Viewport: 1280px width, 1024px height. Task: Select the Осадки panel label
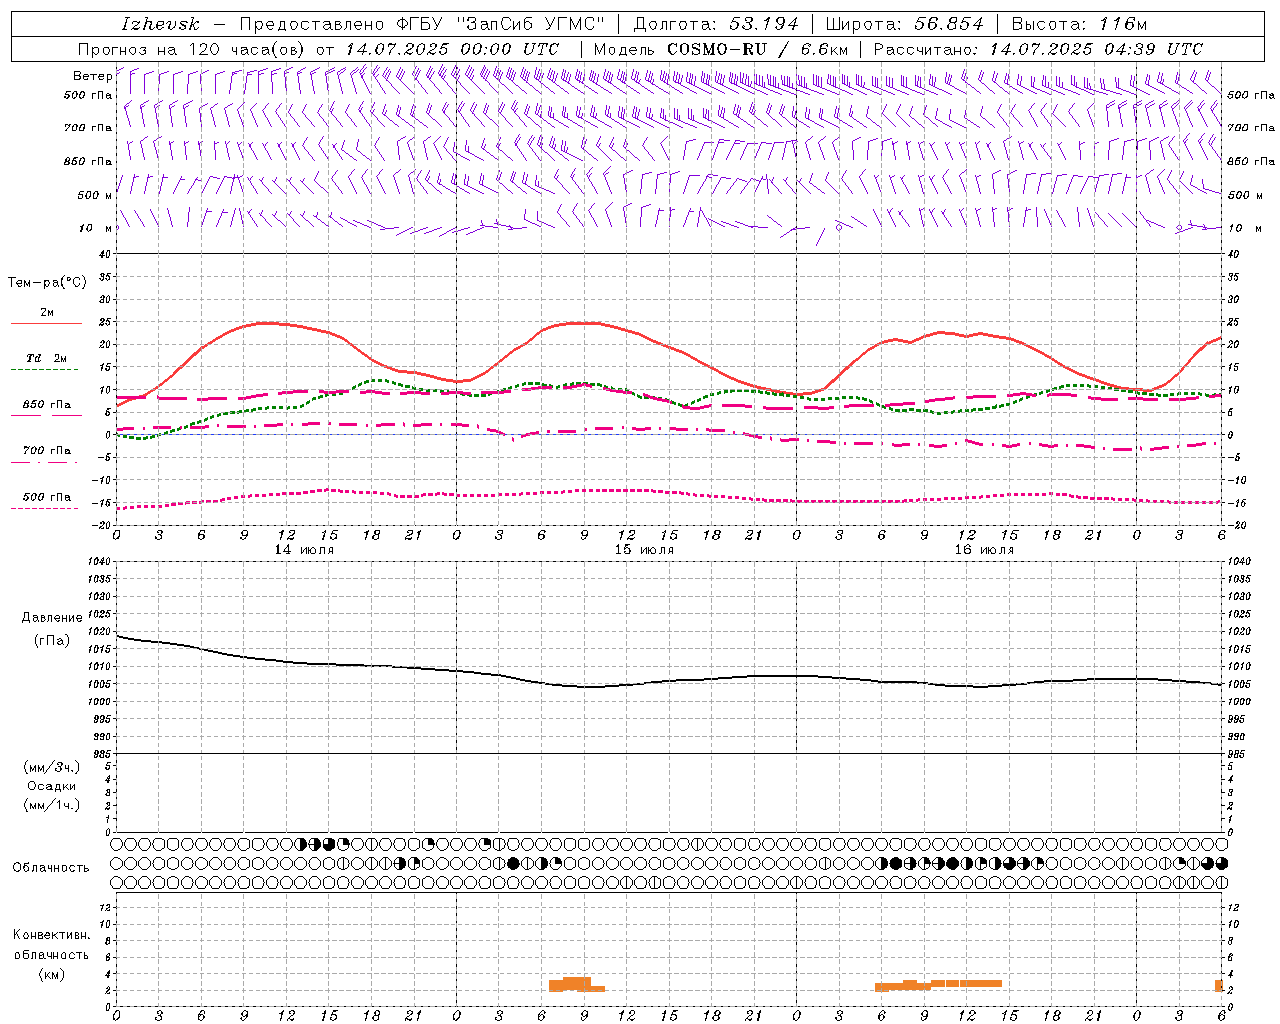click(52, 786)
